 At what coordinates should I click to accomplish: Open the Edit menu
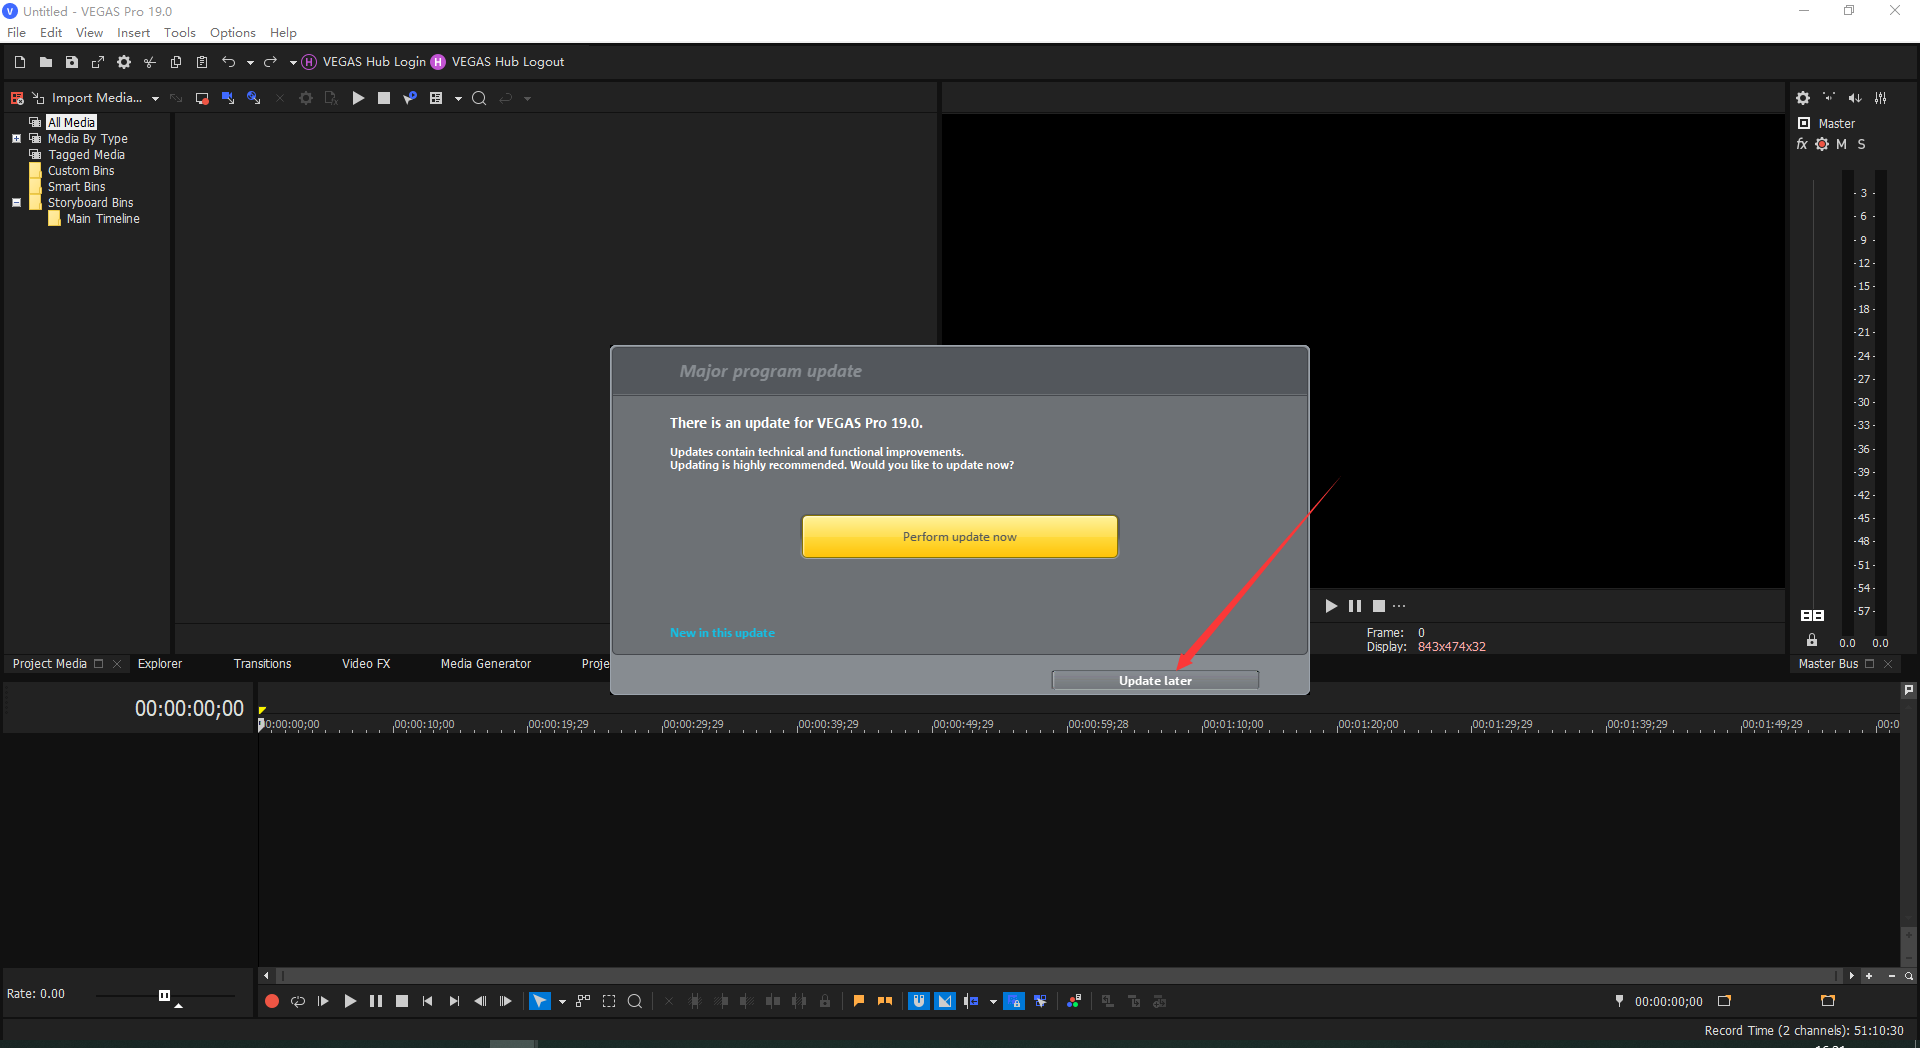point(51,33)
